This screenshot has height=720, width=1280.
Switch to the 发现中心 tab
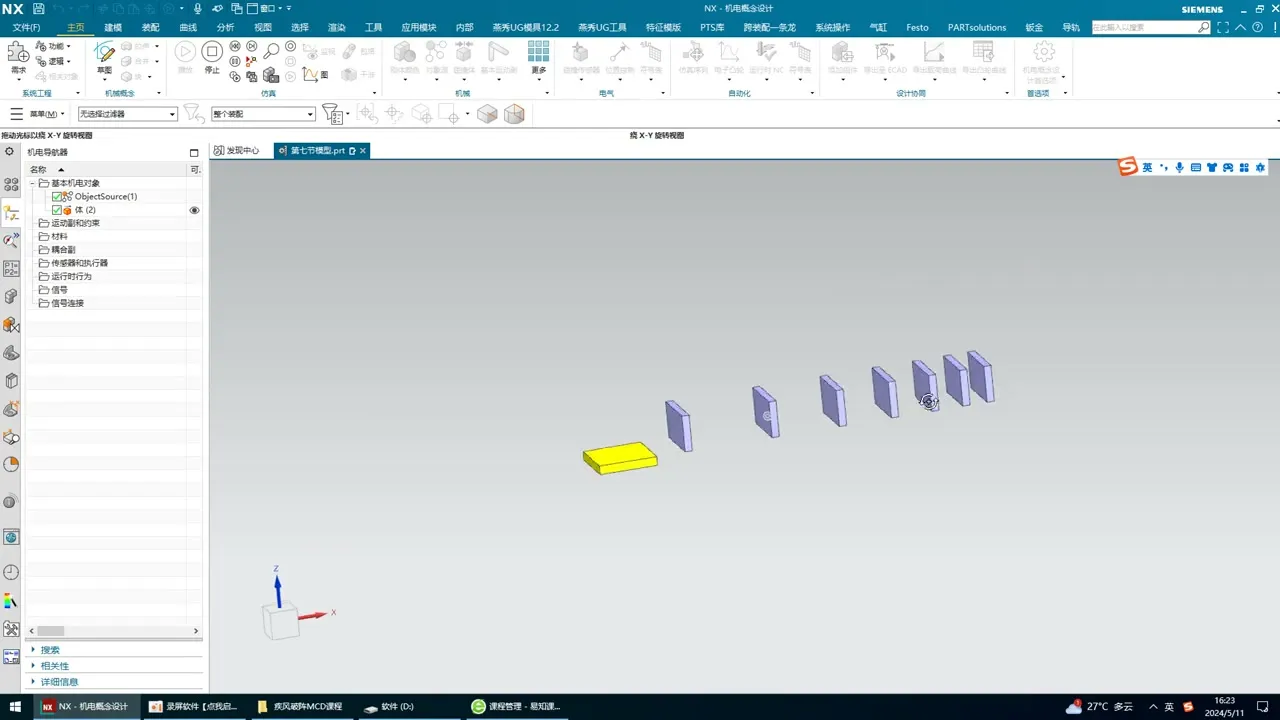point(237,150)
